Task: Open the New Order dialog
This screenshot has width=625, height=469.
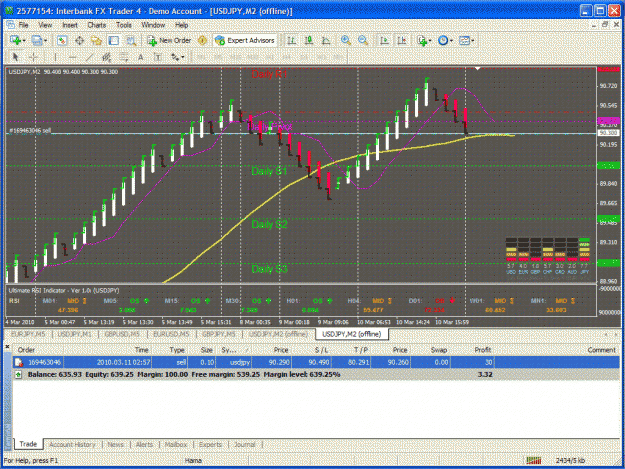Action: 169,40
